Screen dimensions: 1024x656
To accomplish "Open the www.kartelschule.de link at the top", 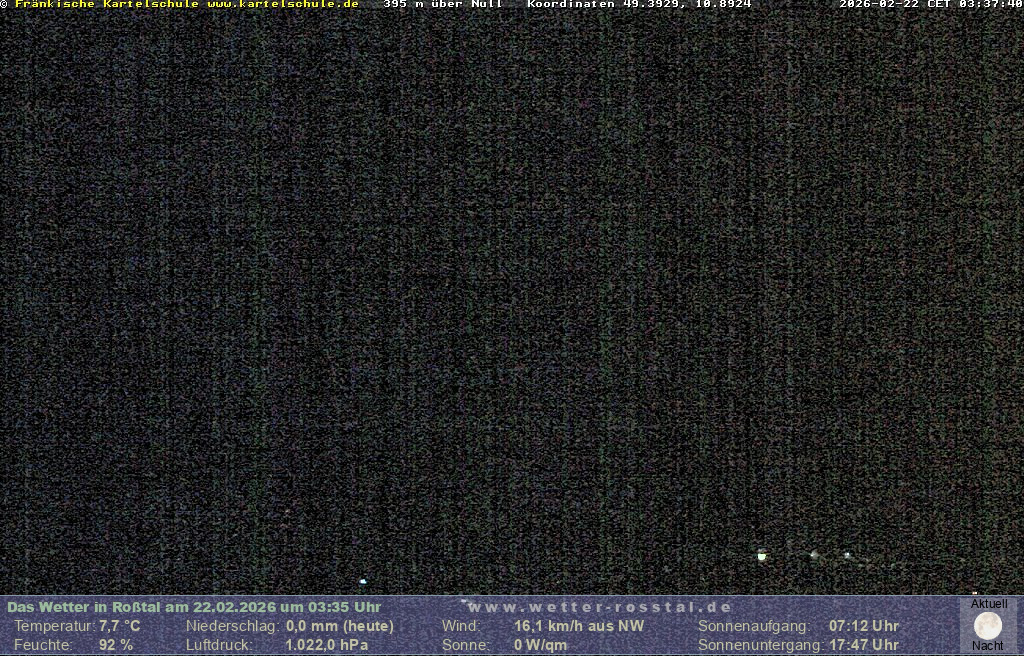I will tap(283, 4).
